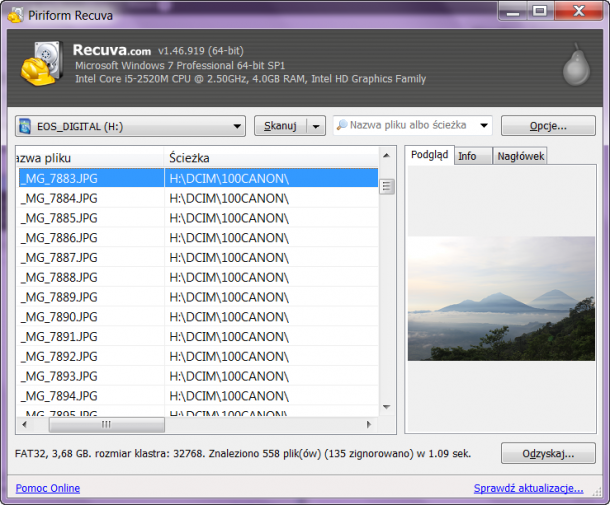The height and width of the screenshot is (505, 610).
Task: Click the horizontal scrollbar thumb
Action: pyautogui.click(x=107, y=424)
